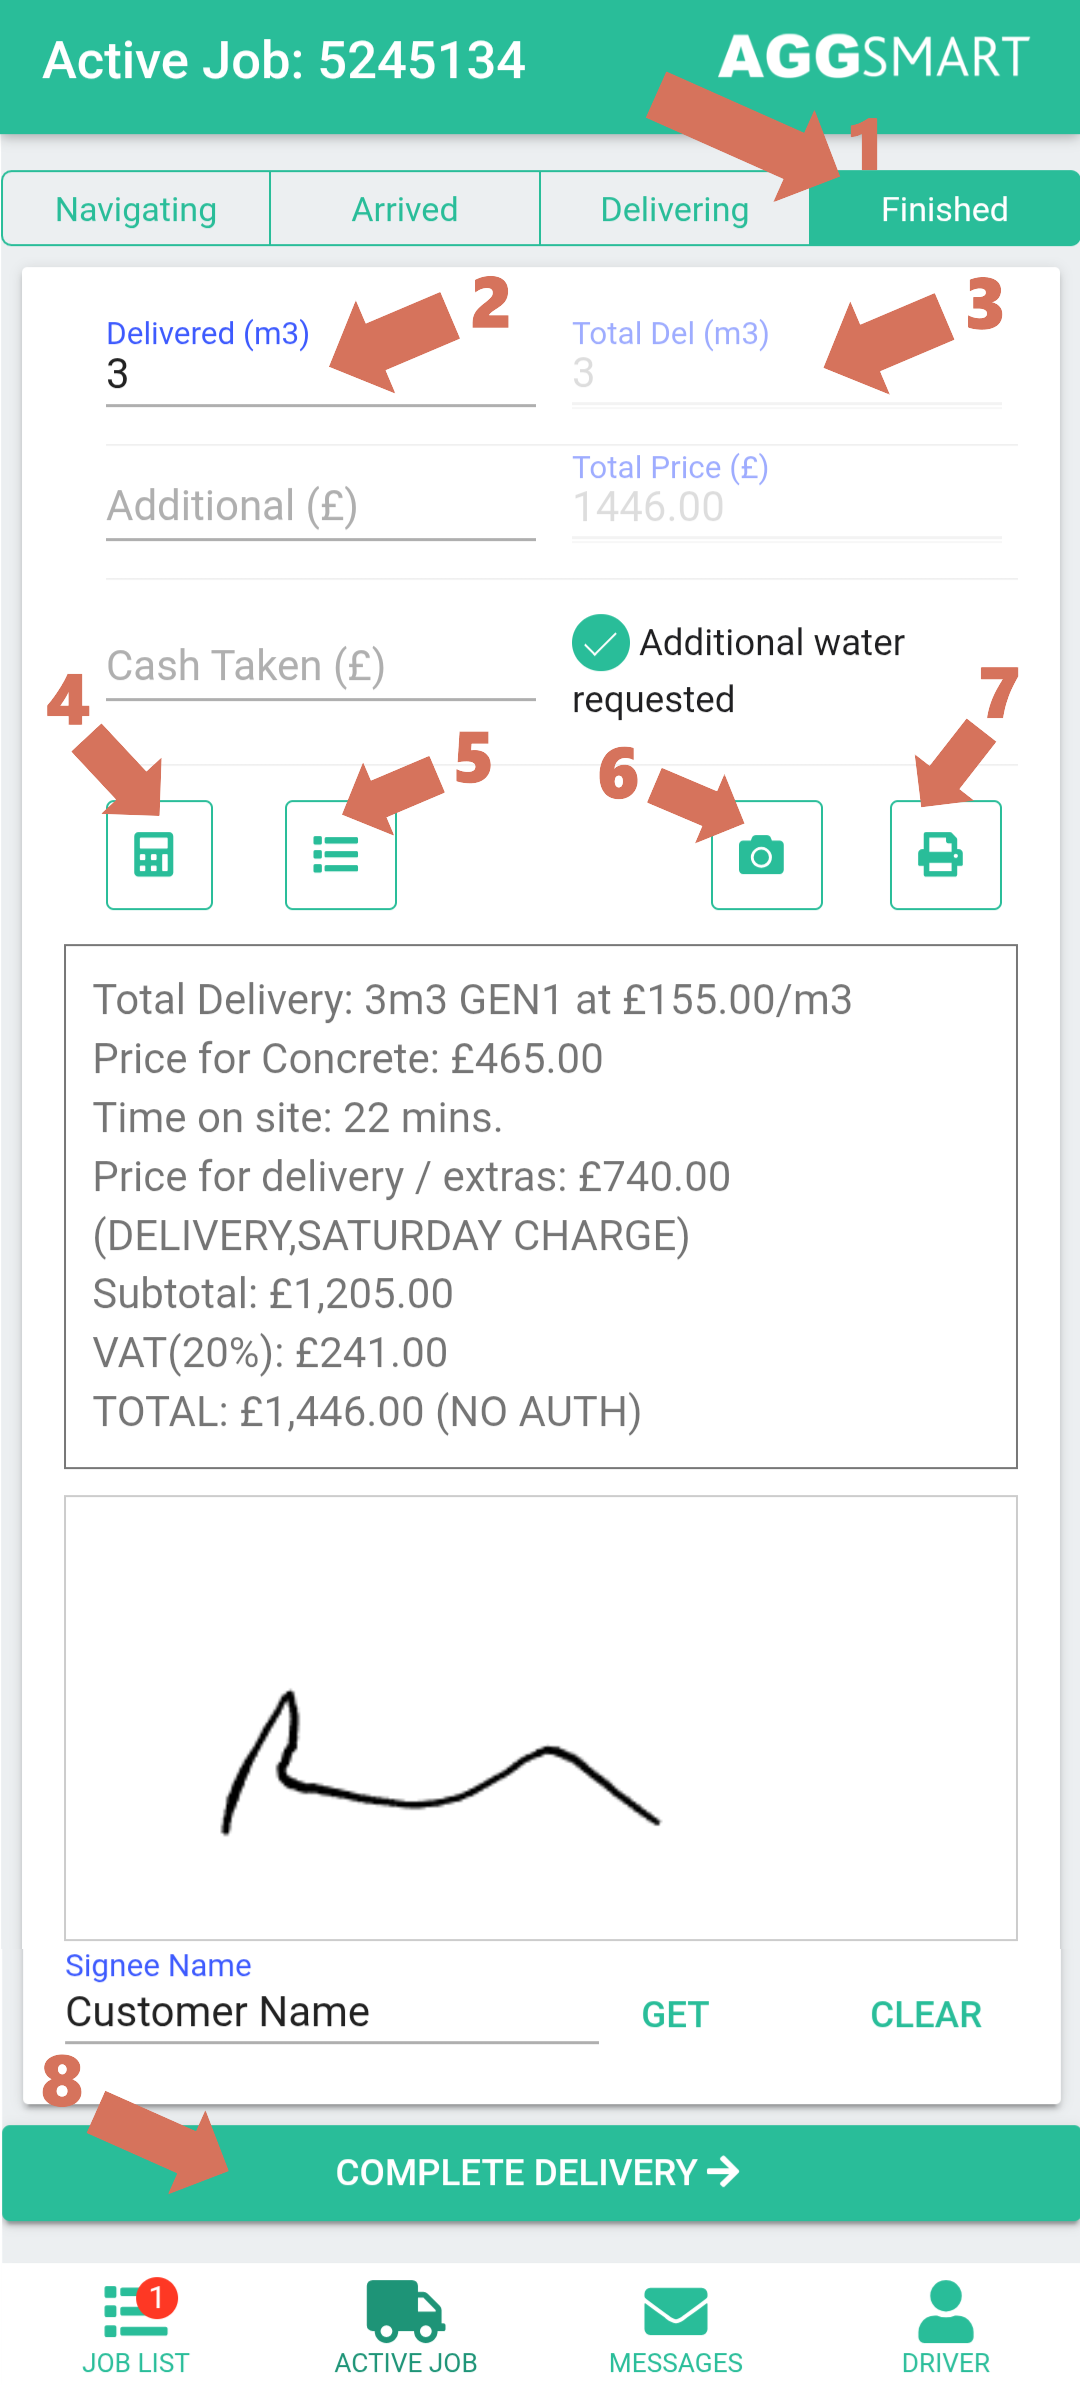Select the Delivering tab
The height and width of the screenshot is (2395, 1080).
pos(675,209)
